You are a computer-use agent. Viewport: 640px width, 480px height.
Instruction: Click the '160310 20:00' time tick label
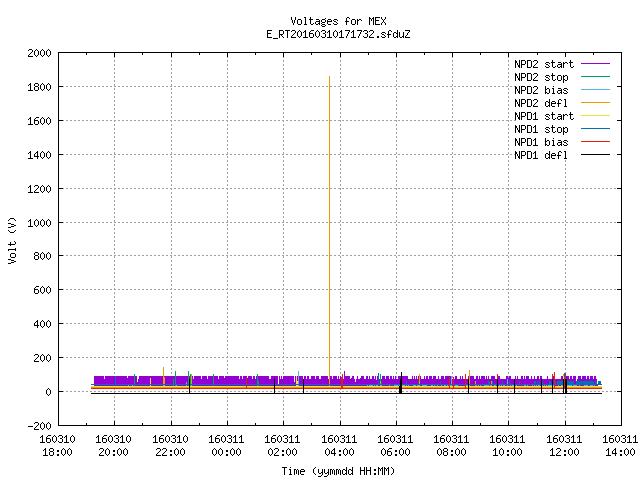pos(113,446)
